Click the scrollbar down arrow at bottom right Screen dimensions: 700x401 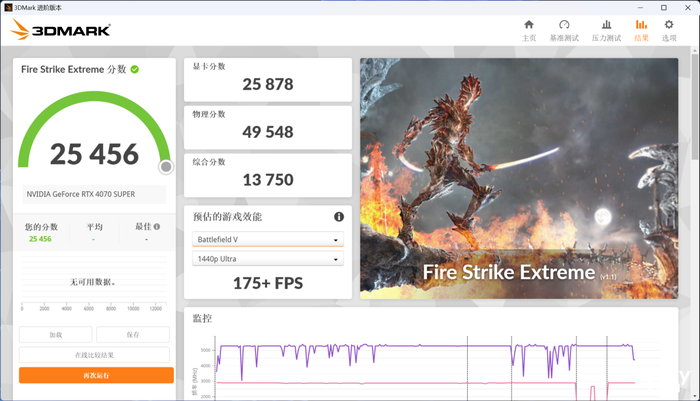695,396
